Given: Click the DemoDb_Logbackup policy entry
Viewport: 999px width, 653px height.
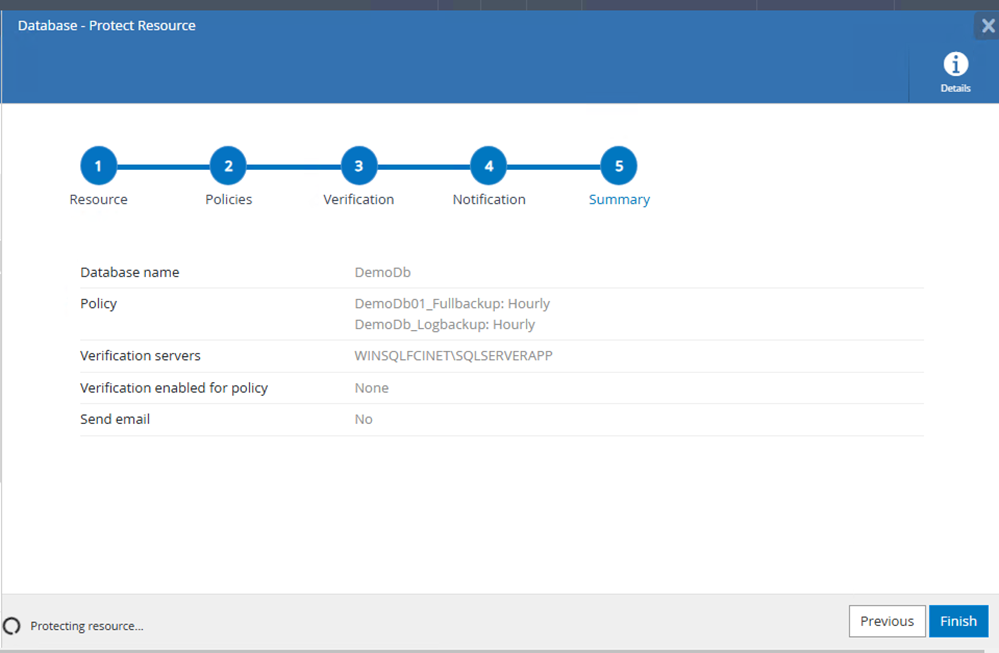Looking at the screenshot, I should [445, 324].
